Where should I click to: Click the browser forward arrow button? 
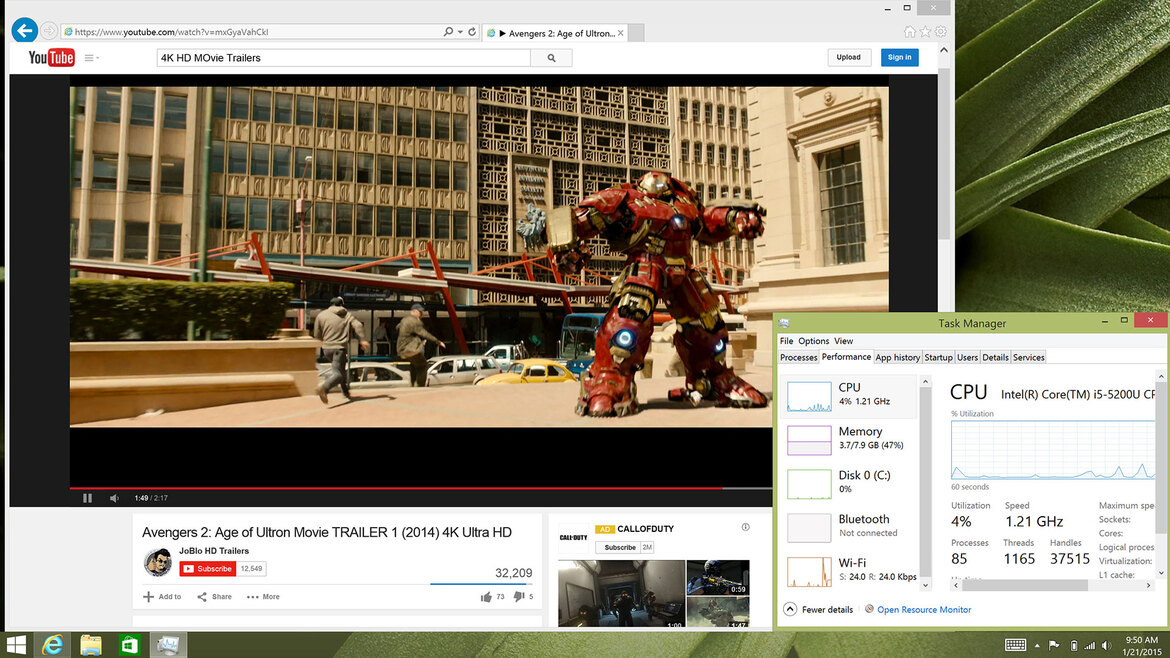tap(49, 31)
